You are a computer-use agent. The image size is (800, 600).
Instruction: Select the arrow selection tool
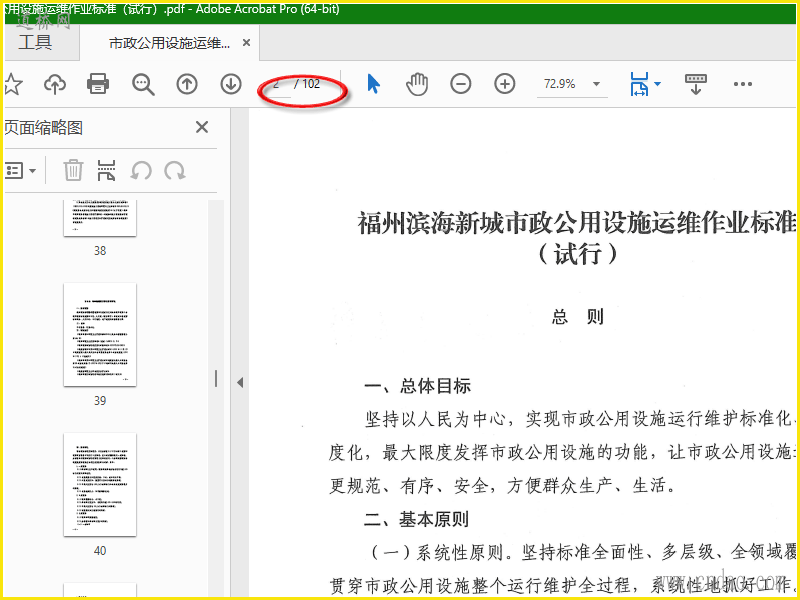tap(373, 84)
